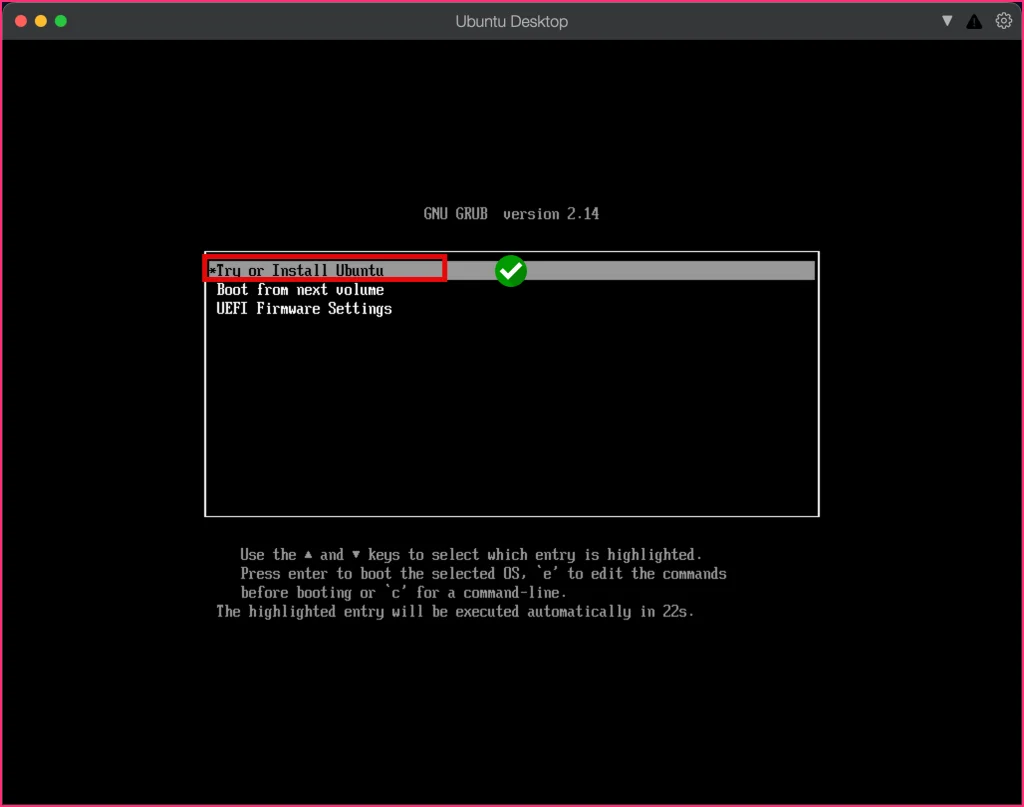Click the down arrow glyph in the help text

pos(356,554)
